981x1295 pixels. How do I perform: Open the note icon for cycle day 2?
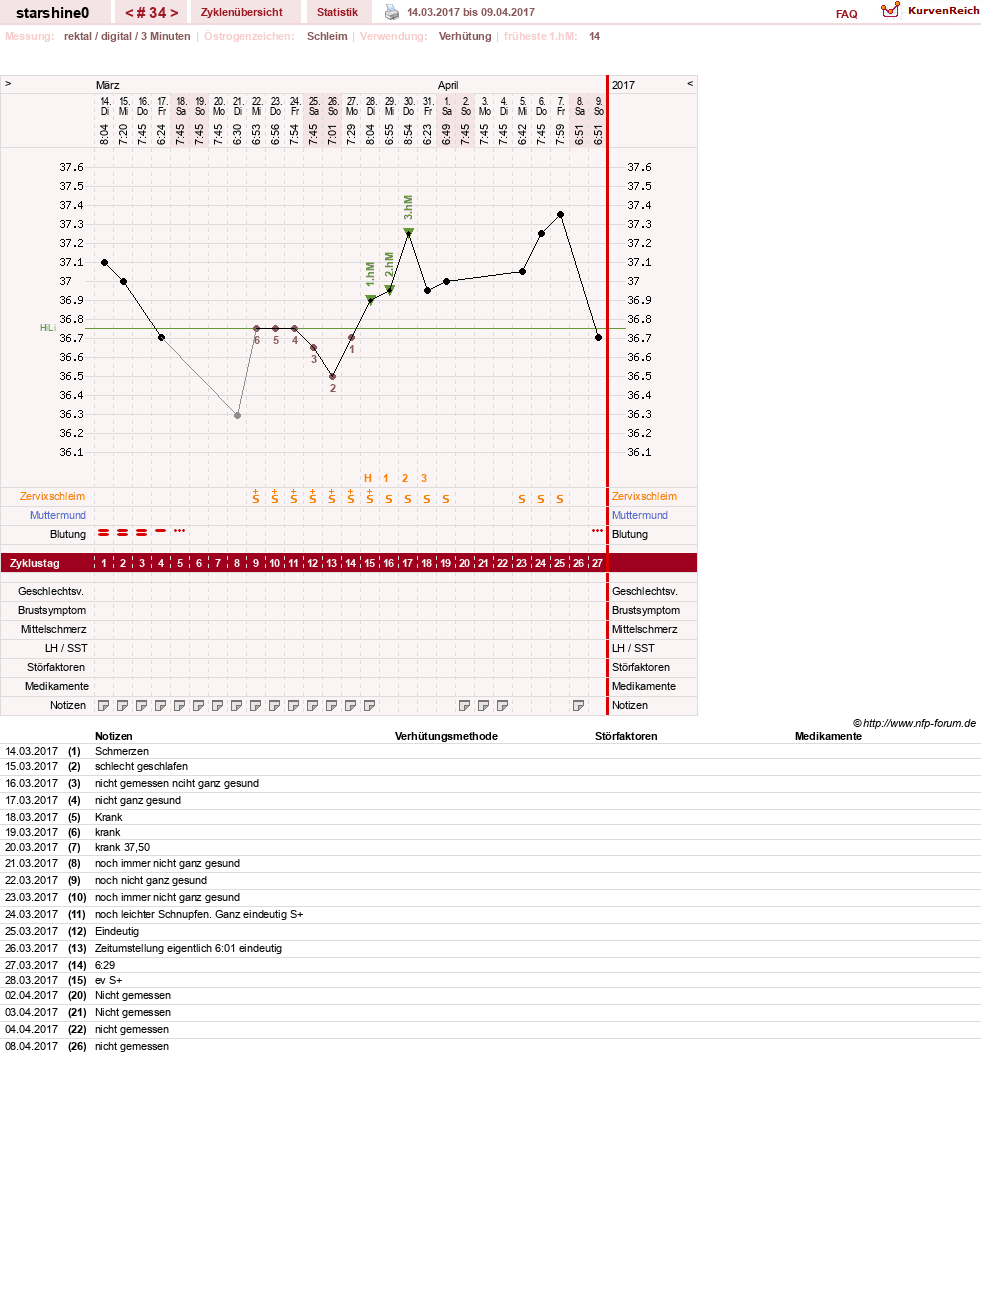[123, 705]
